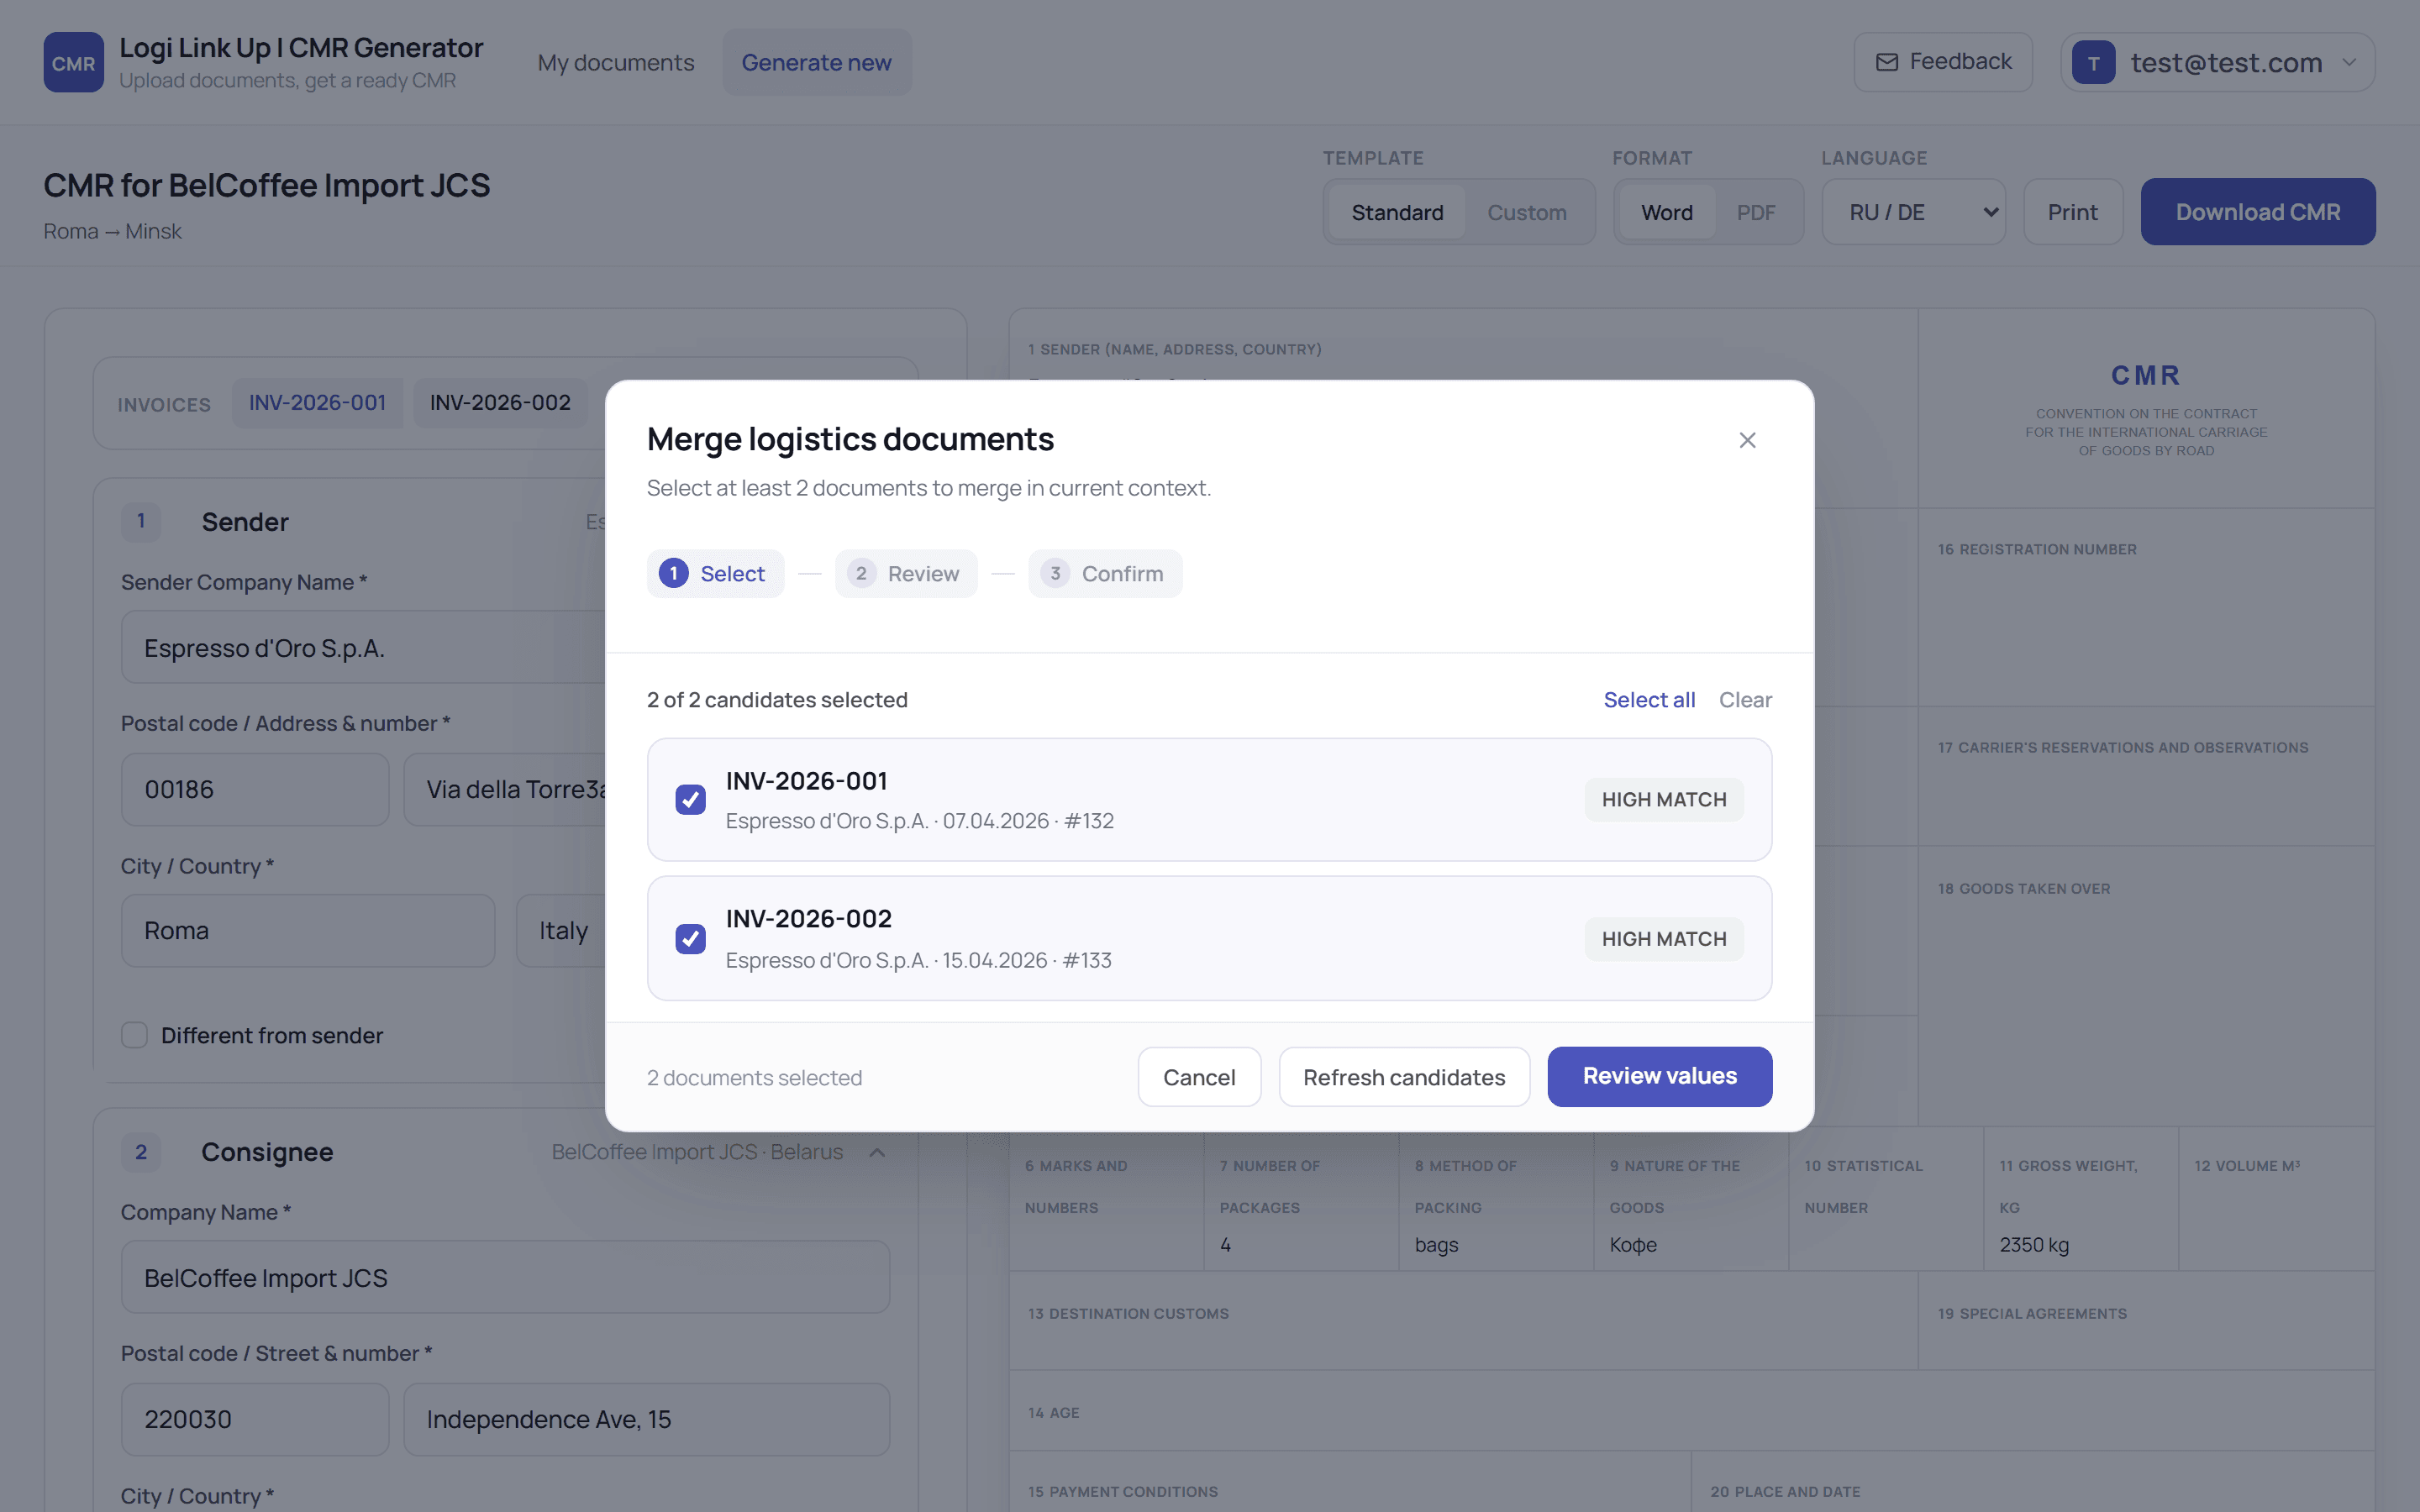Open the RU / DE language dropdown

1913,212
